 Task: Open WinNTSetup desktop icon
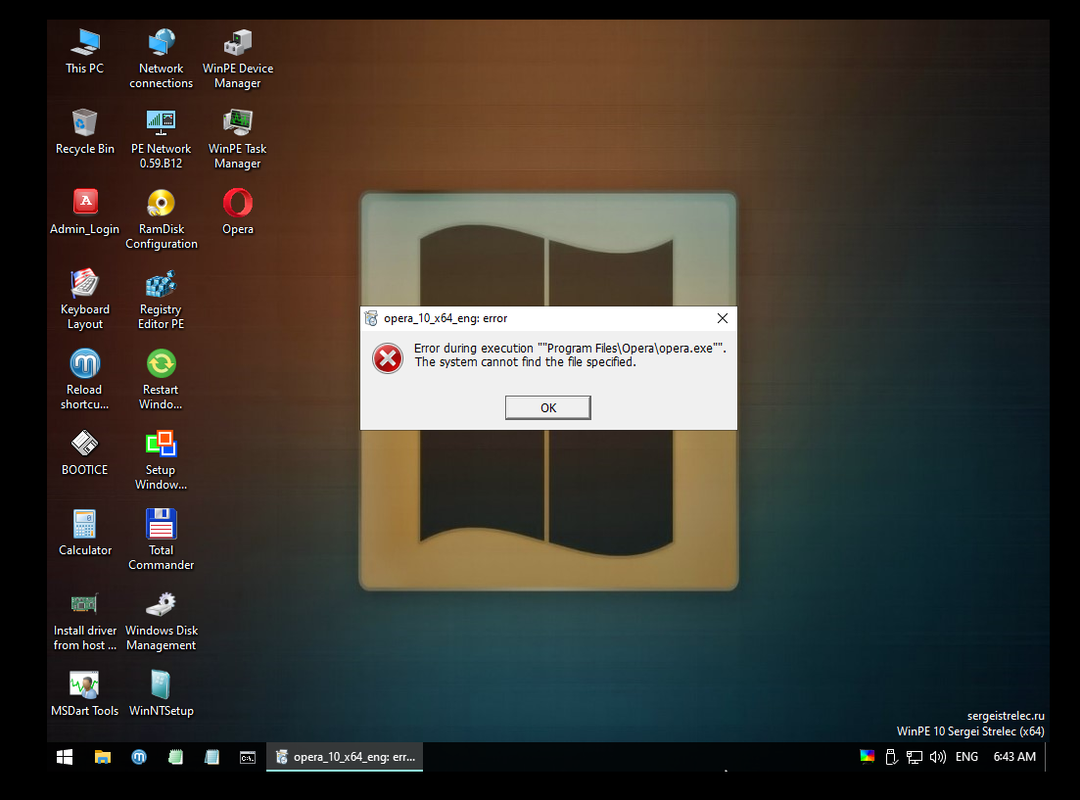[161, 693]
